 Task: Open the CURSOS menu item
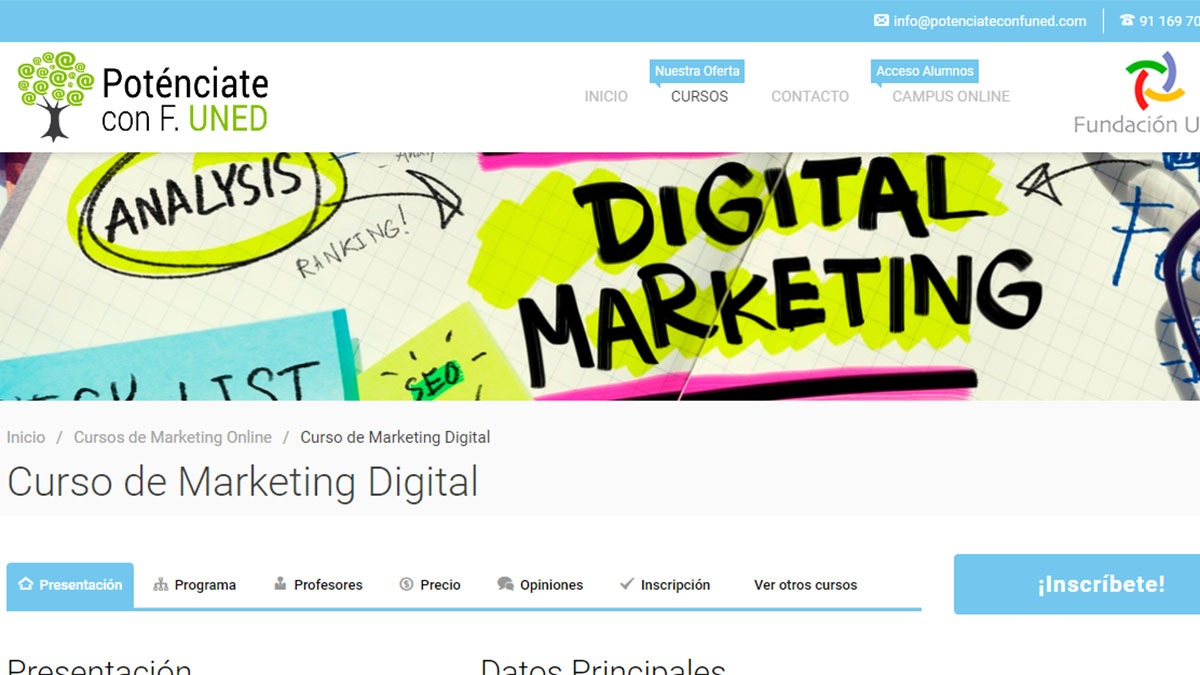[699, 96]
